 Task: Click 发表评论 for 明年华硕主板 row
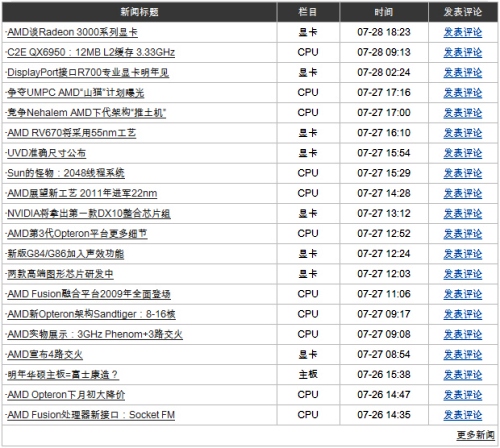pos(463,375)
